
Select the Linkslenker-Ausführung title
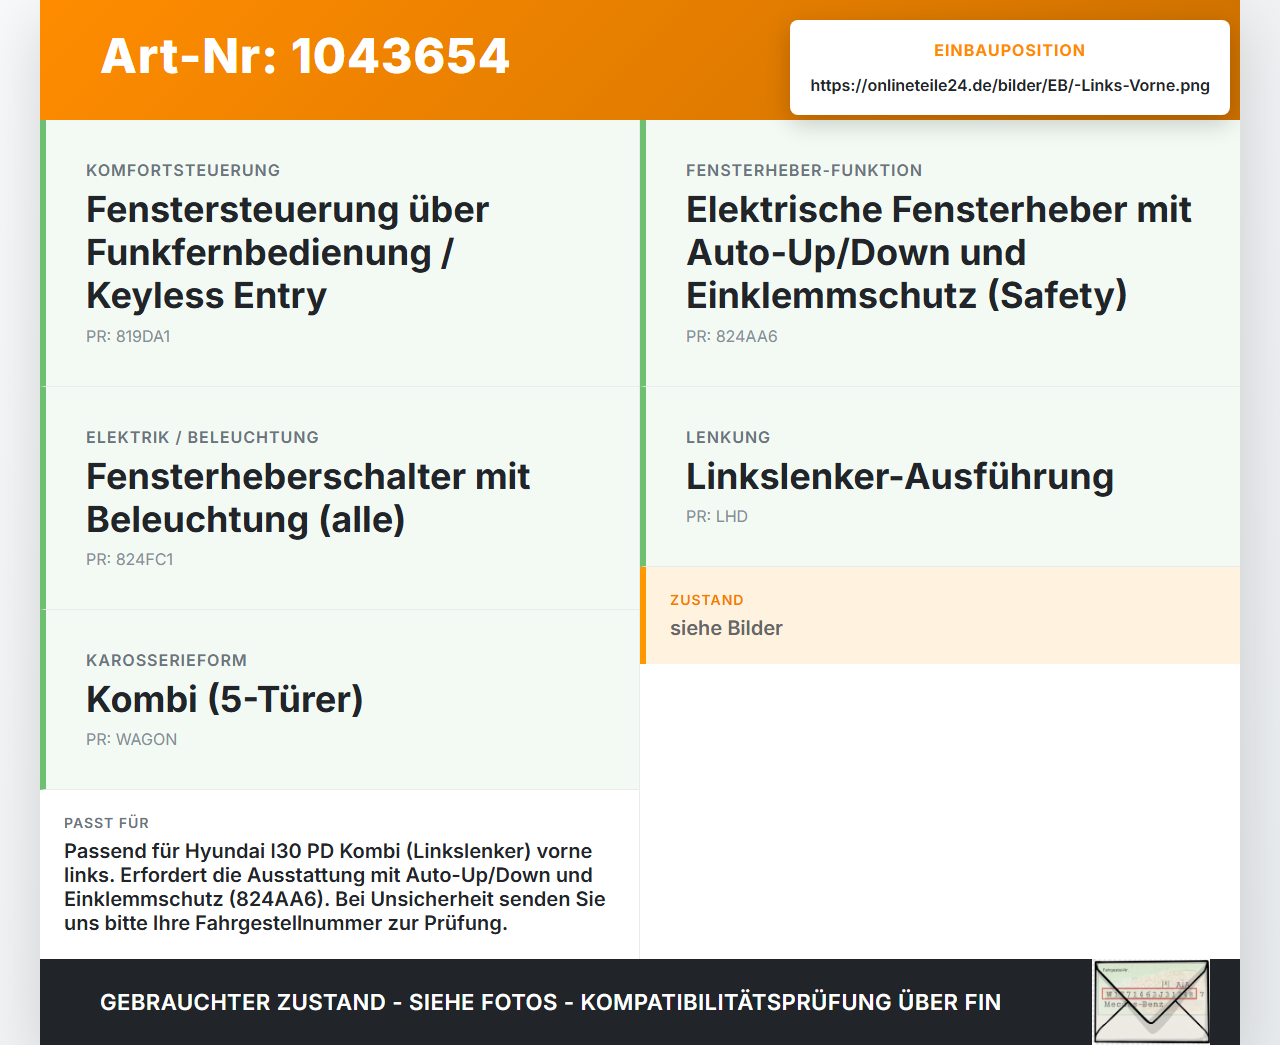[x=900, y=477]
